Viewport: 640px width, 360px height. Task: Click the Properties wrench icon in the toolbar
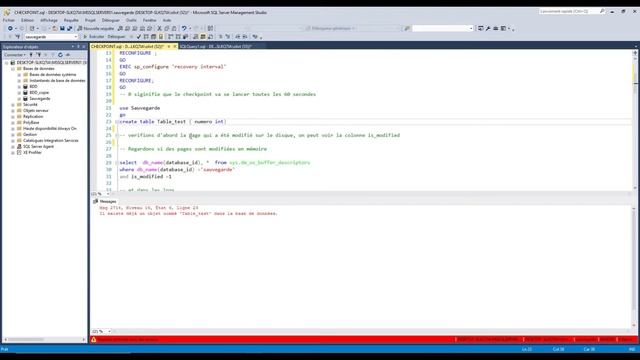488,29
